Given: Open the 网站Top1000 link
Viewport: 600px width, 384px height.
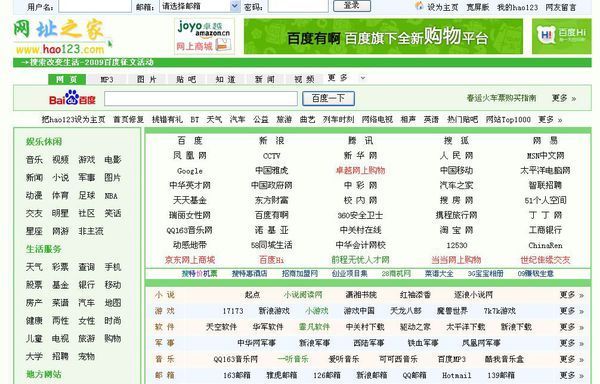Looking at the screenshot, I should pyautogui.click(x=508, y=120).
